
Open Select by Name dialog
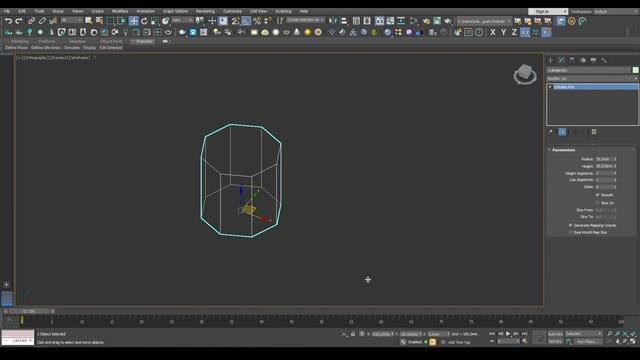pyautogui.click(x=99, y=21)
